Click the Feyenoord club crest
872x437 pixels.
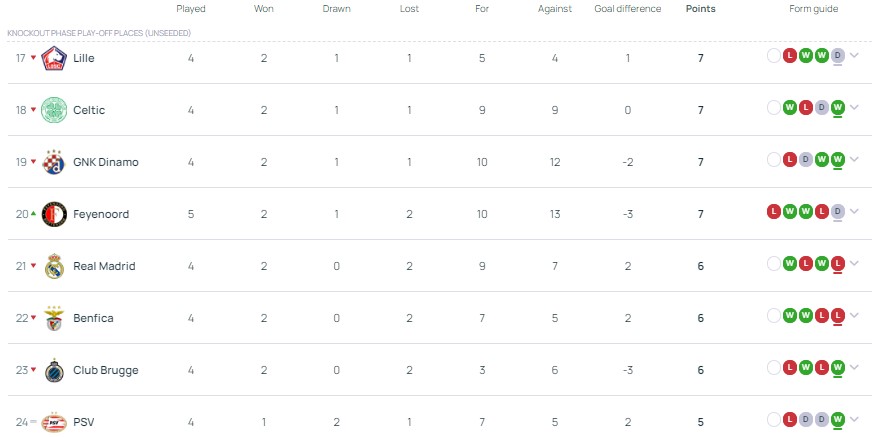pyautogui.click(x=54, y=214)
